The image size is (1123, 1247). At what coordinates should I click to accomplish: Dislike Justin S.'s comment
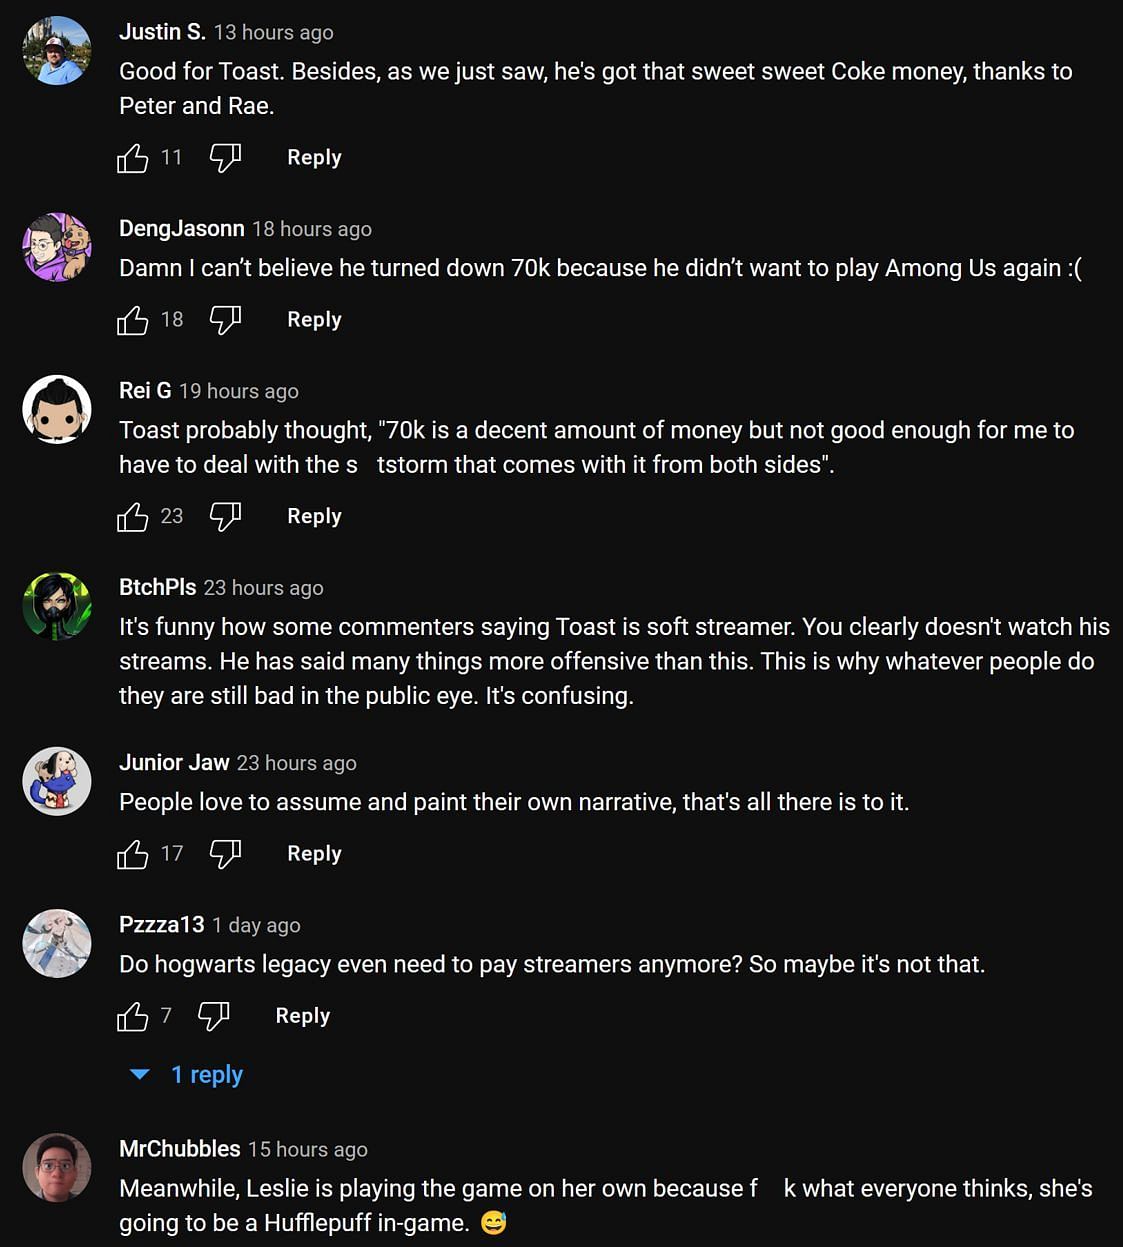(225, 157)
